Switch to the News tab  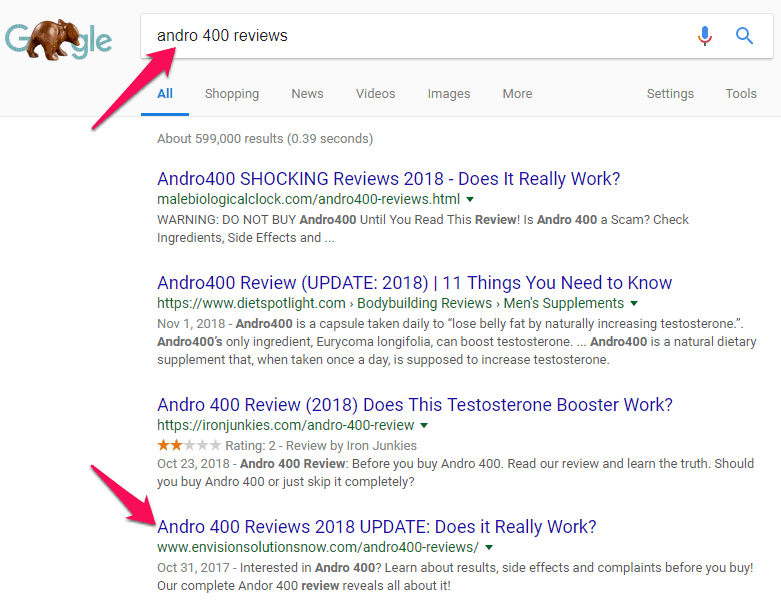click(307, 94)
